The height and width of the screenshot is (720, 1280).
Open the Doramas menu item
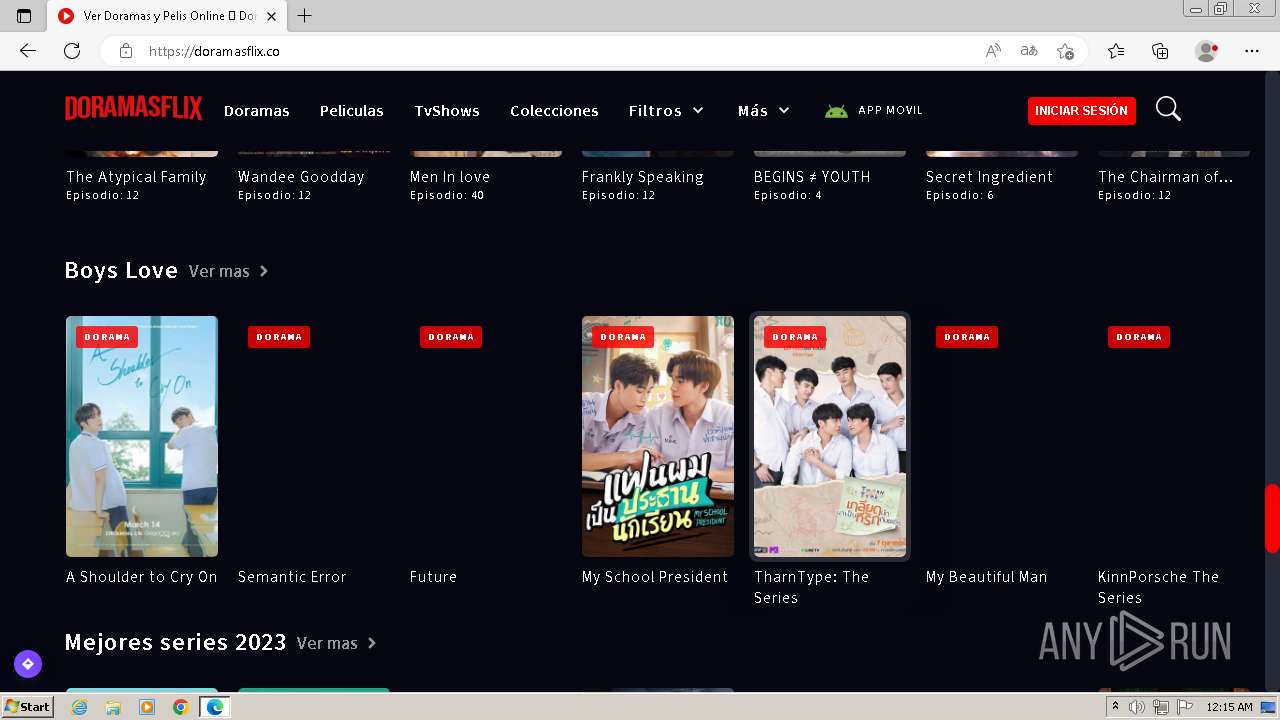(x=257, y=111)
